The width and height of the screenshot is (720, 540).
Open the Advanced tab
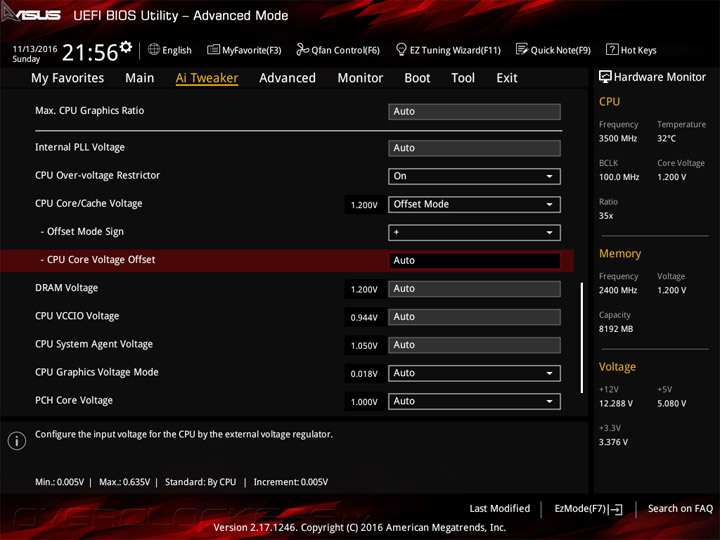point(287,78)
